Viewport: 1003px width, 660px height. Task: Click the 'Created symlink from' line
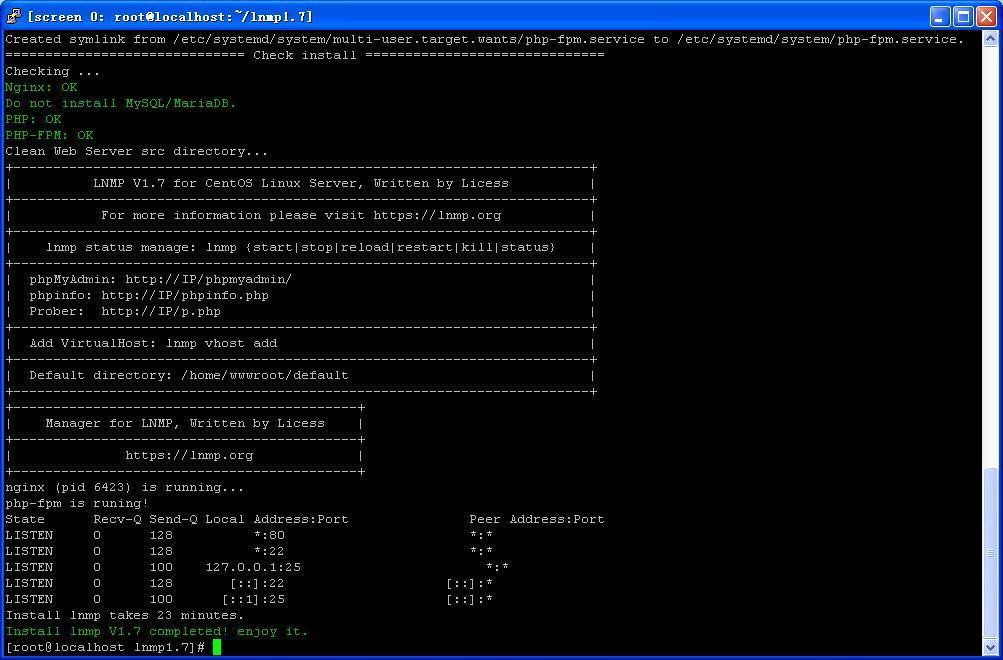click(x=484, y=39)
